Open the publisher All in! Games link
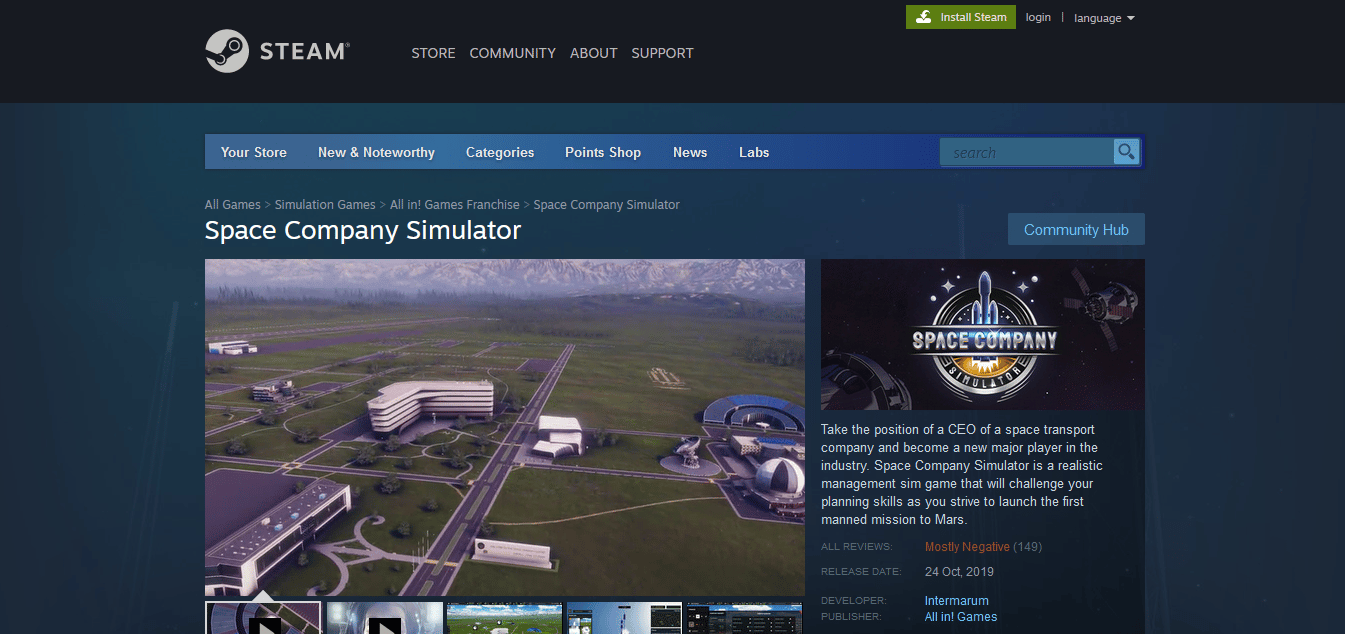1345x634 pixels. coord(961,617)
